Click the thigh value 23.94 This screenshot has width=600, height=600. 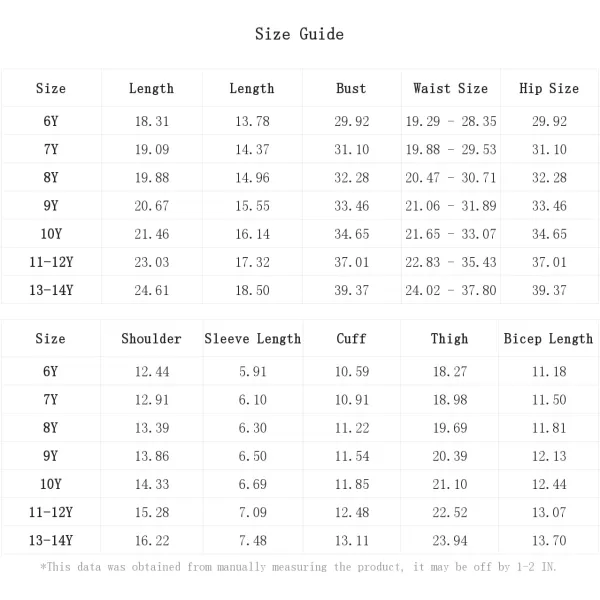[x=450, y=541]
